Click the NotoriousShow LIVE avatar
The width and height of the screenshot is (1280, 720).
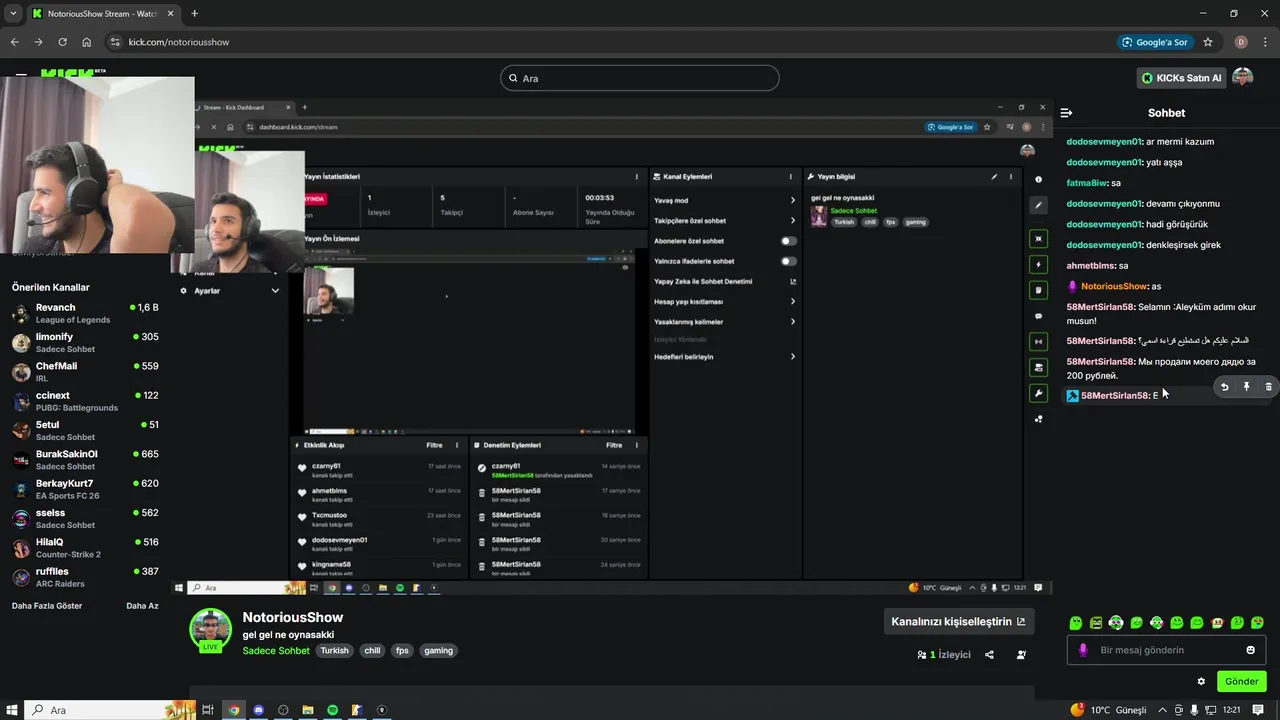click(x=211, y=630)
